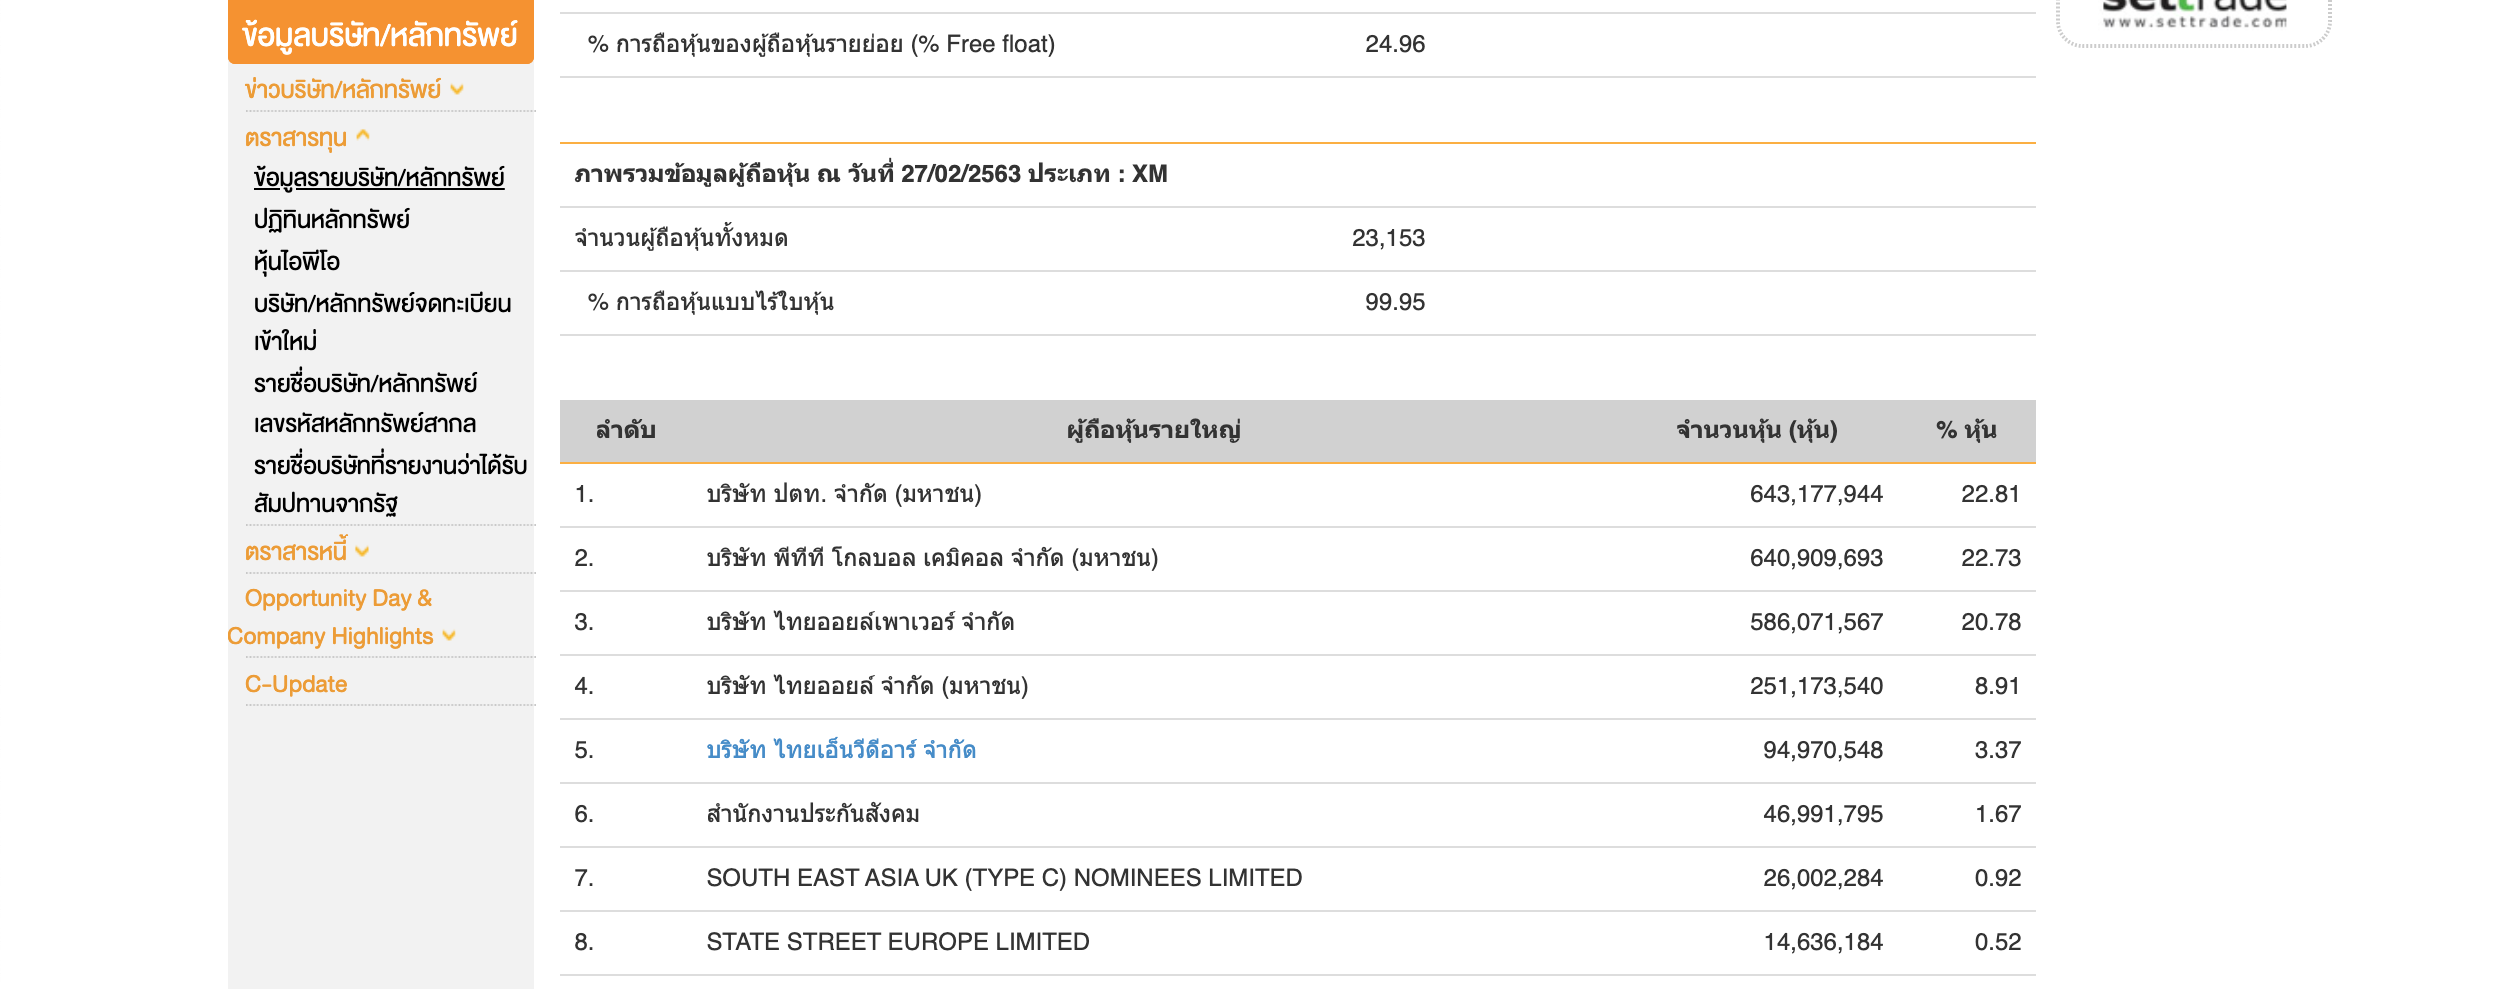Image resolution: width=2506 pixels, height=989 pixels.
Task: Open รายชื่อบริษัท/หลักทรัพย์ link
Action: [365, 384]
